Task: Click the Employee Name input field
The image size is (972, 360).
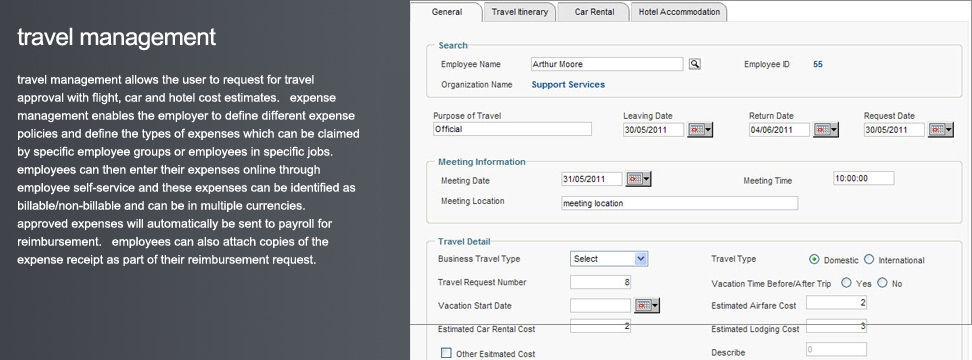Action: coord(608,64)
